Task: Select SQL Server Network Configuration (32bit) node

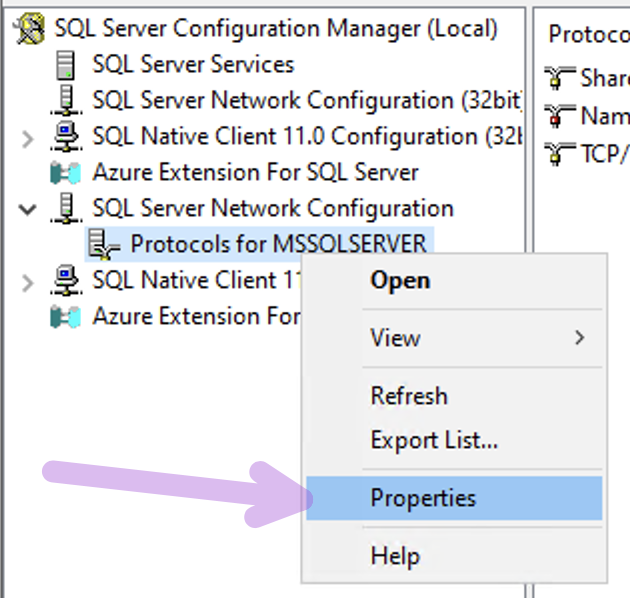Action: tap(307, 100)
